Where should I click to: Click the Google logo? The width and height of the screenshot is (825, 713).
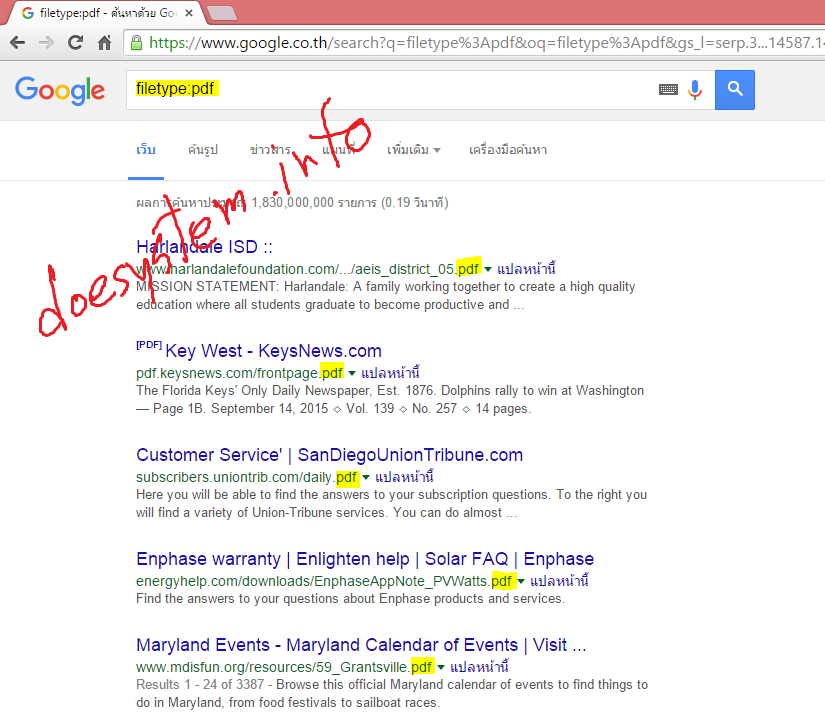60,91
